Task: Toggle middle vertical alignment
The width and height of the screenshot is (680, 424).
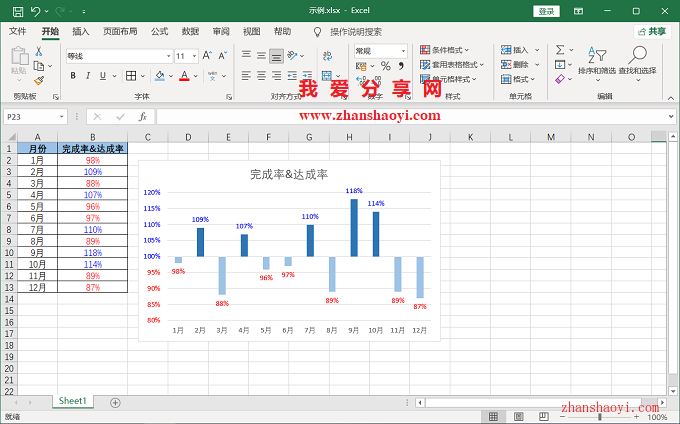Action: pyautogui.click(x=261, y=55)
